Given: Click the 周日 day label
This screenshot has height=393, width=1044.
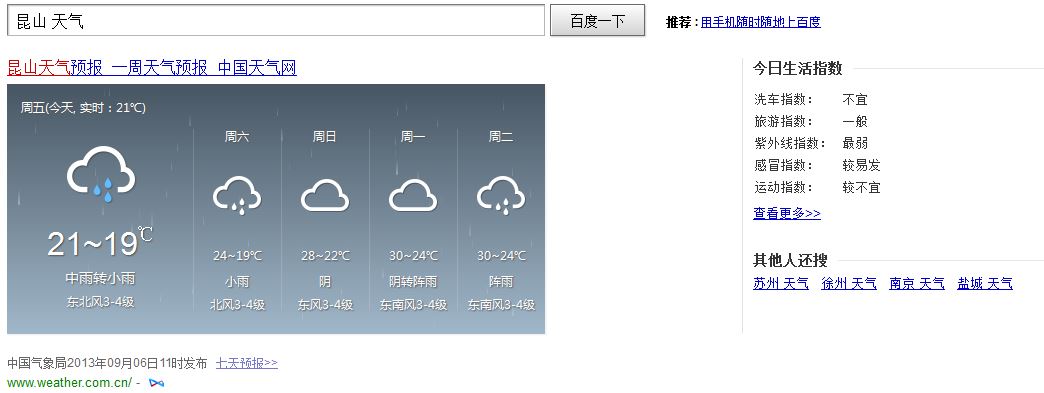Looking at the screenshot, I should point(325,137).
